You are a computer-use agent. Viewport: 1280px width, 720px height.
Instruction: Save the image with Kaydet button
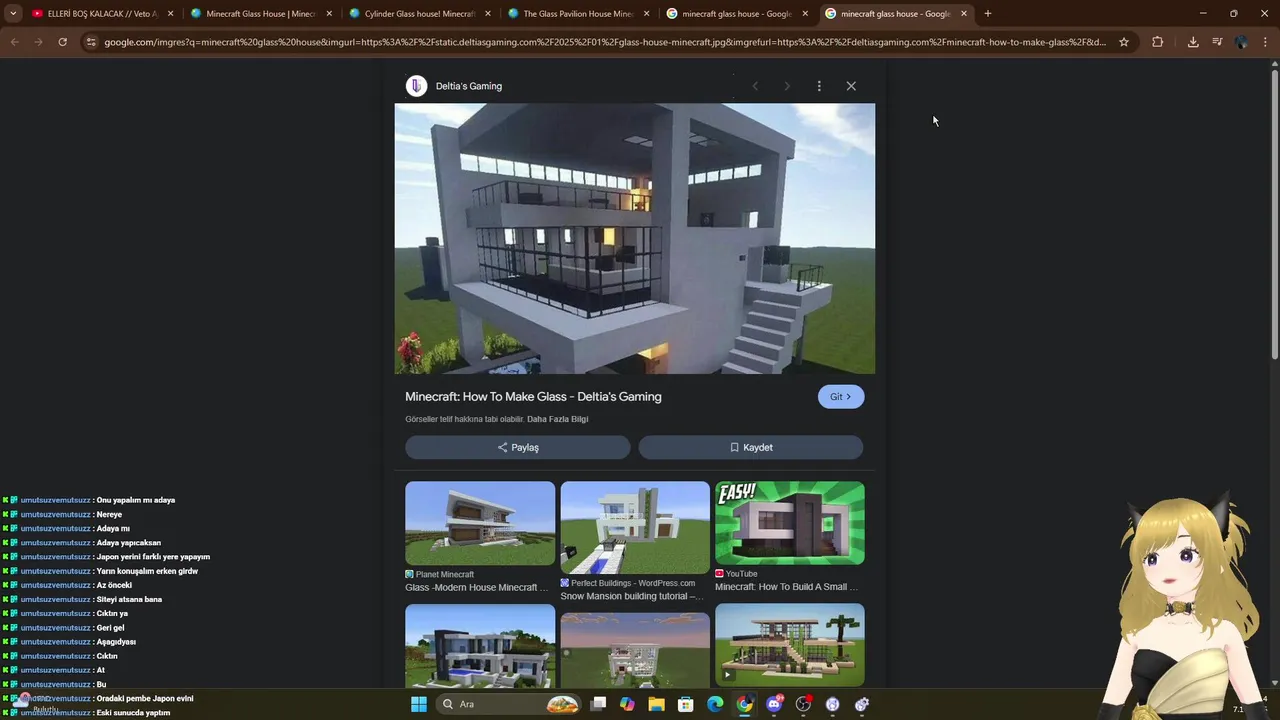[x=751, y=447]
